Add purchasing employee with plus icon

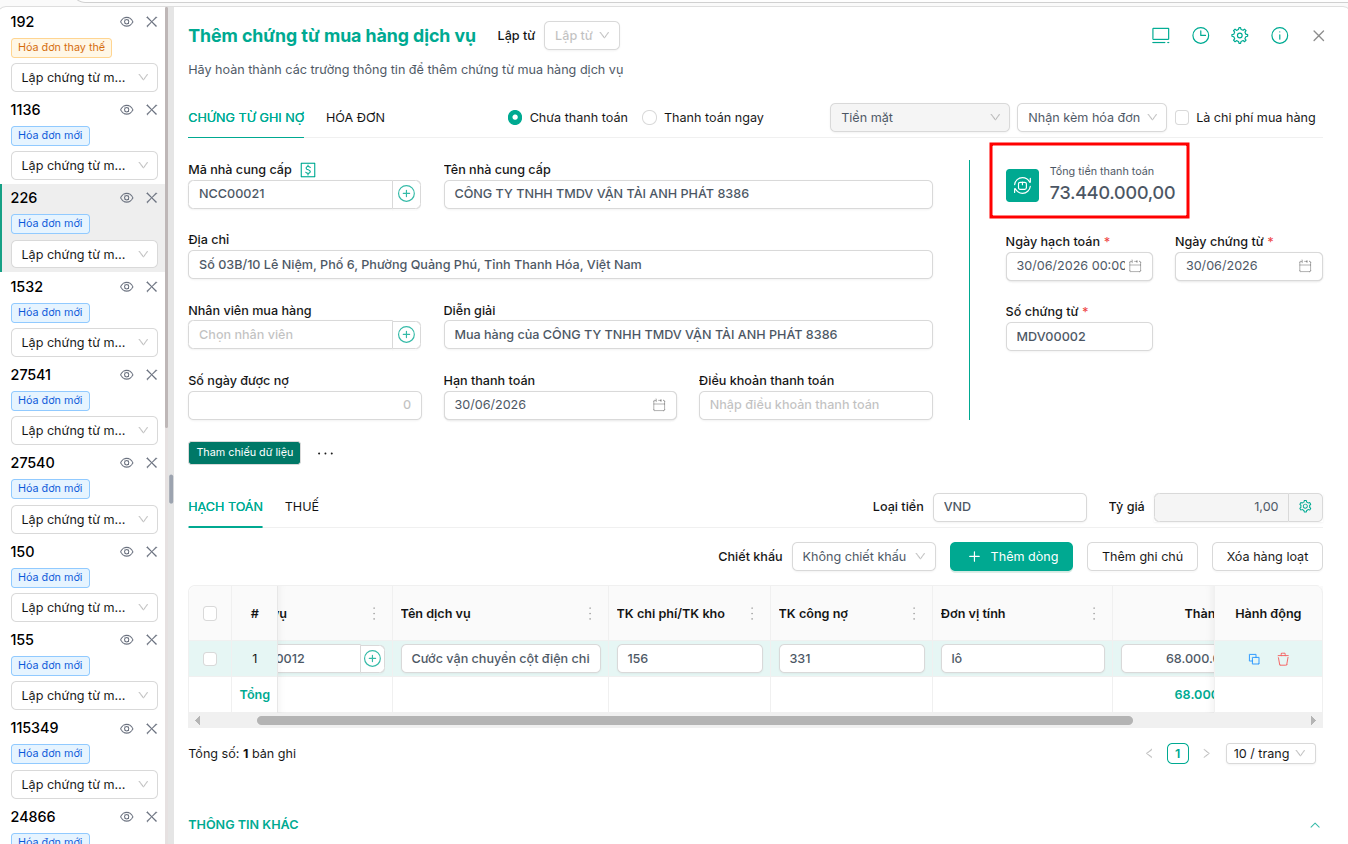coord(406,335)
